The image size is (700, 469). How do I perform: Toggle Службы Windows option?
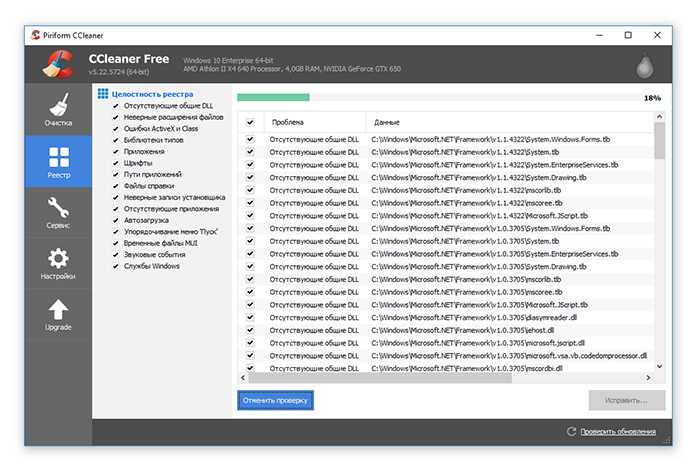pyautogui.click(x=116, y=266)
